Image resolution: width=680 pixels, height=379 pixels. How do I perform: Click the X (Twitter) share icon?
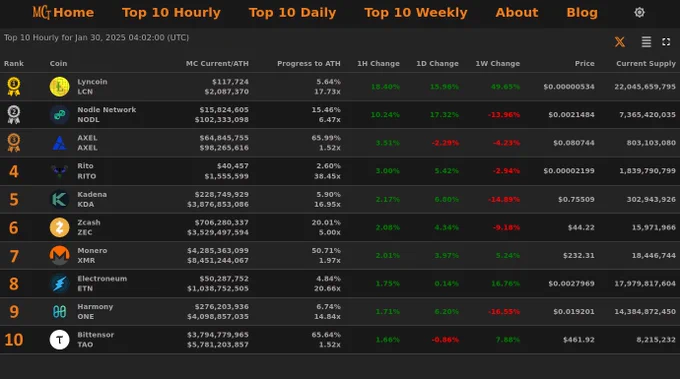coord(620,42)
